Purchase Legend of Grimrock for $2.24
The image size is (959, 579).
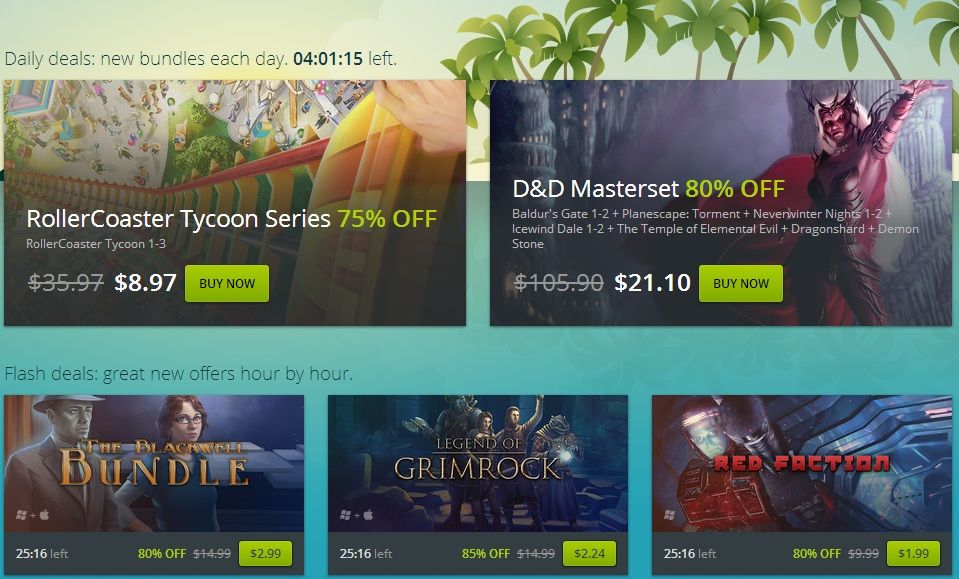coord(590,553)
